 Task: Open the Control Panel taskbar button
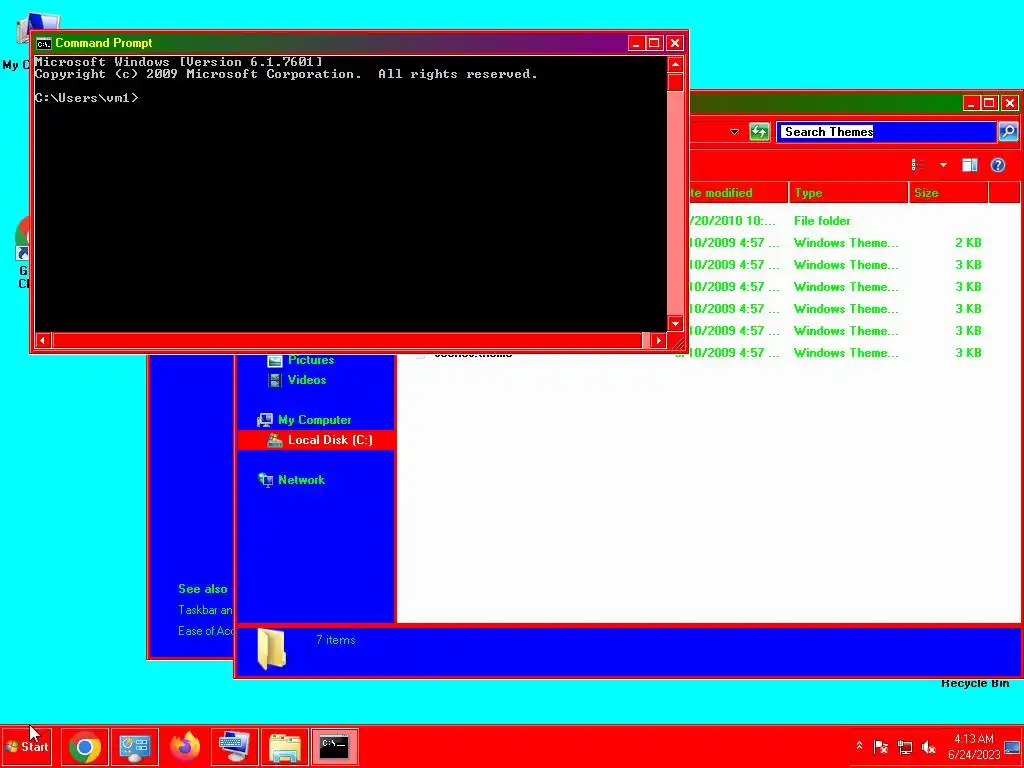tap(135, 747)
